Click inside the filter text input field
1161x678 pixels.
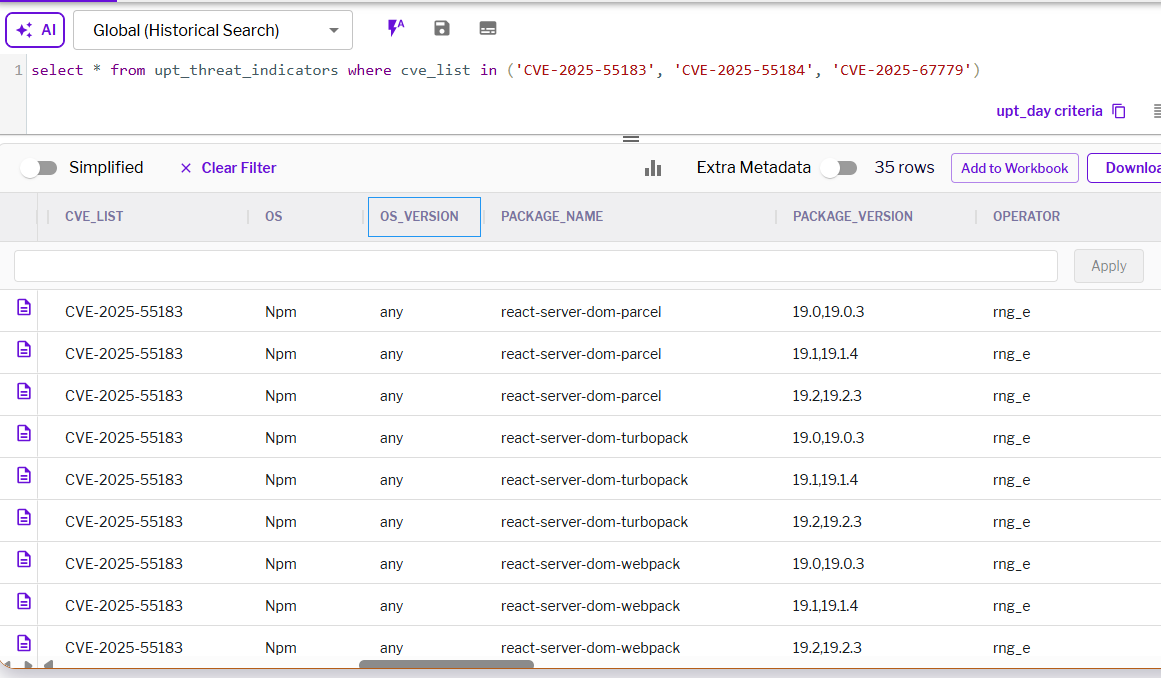pyautogui.click(x=535, y=266)
